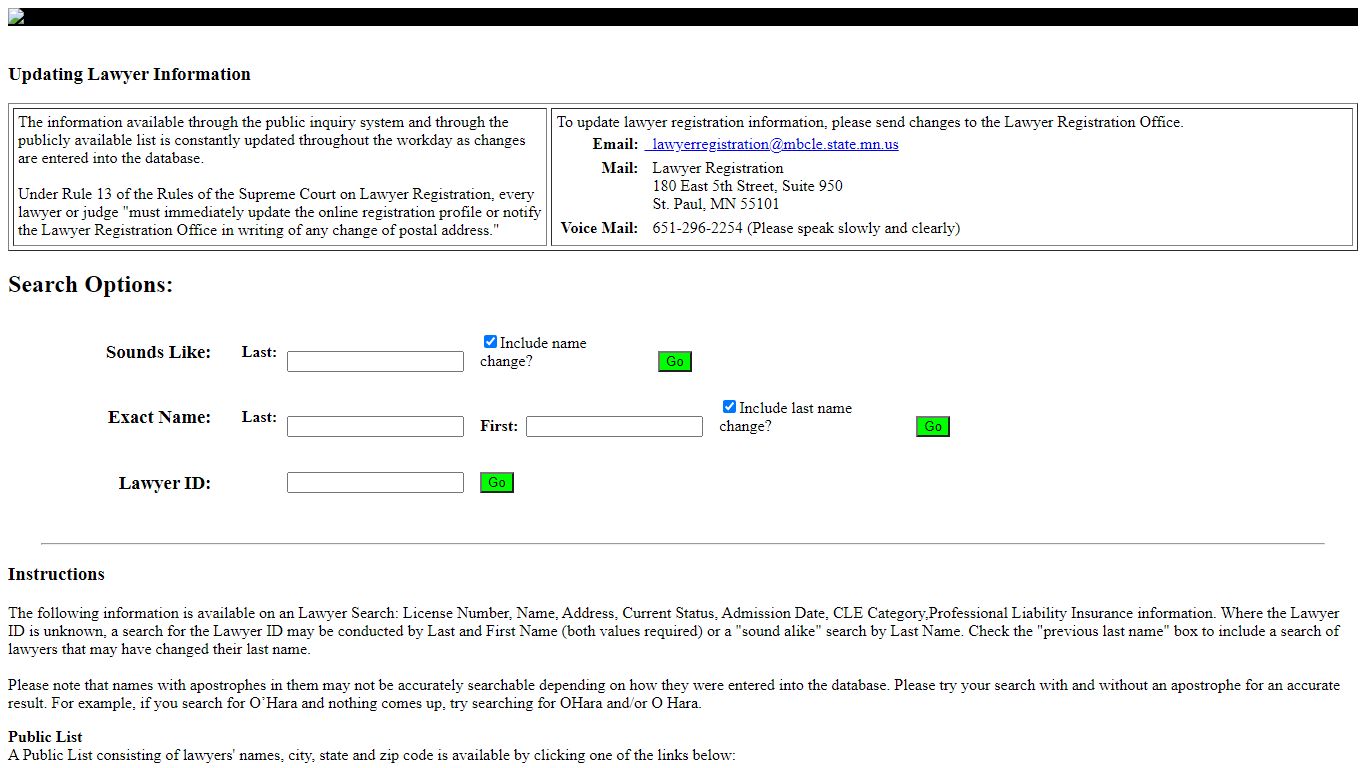The width and height of the screenshot is (1366, 768).
Task: Focus the Exact Name first name field
Action: click(x=614, y=426)
